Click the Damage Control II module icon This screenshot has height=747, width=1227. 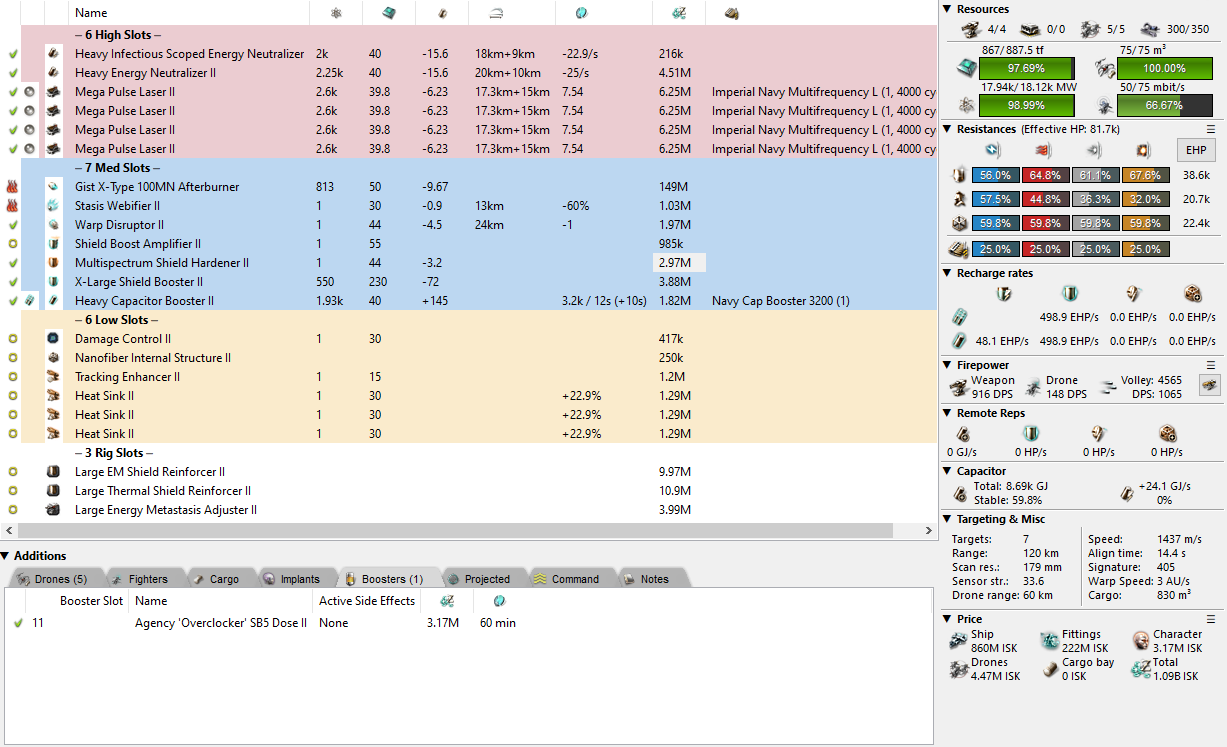click(53, 339)
